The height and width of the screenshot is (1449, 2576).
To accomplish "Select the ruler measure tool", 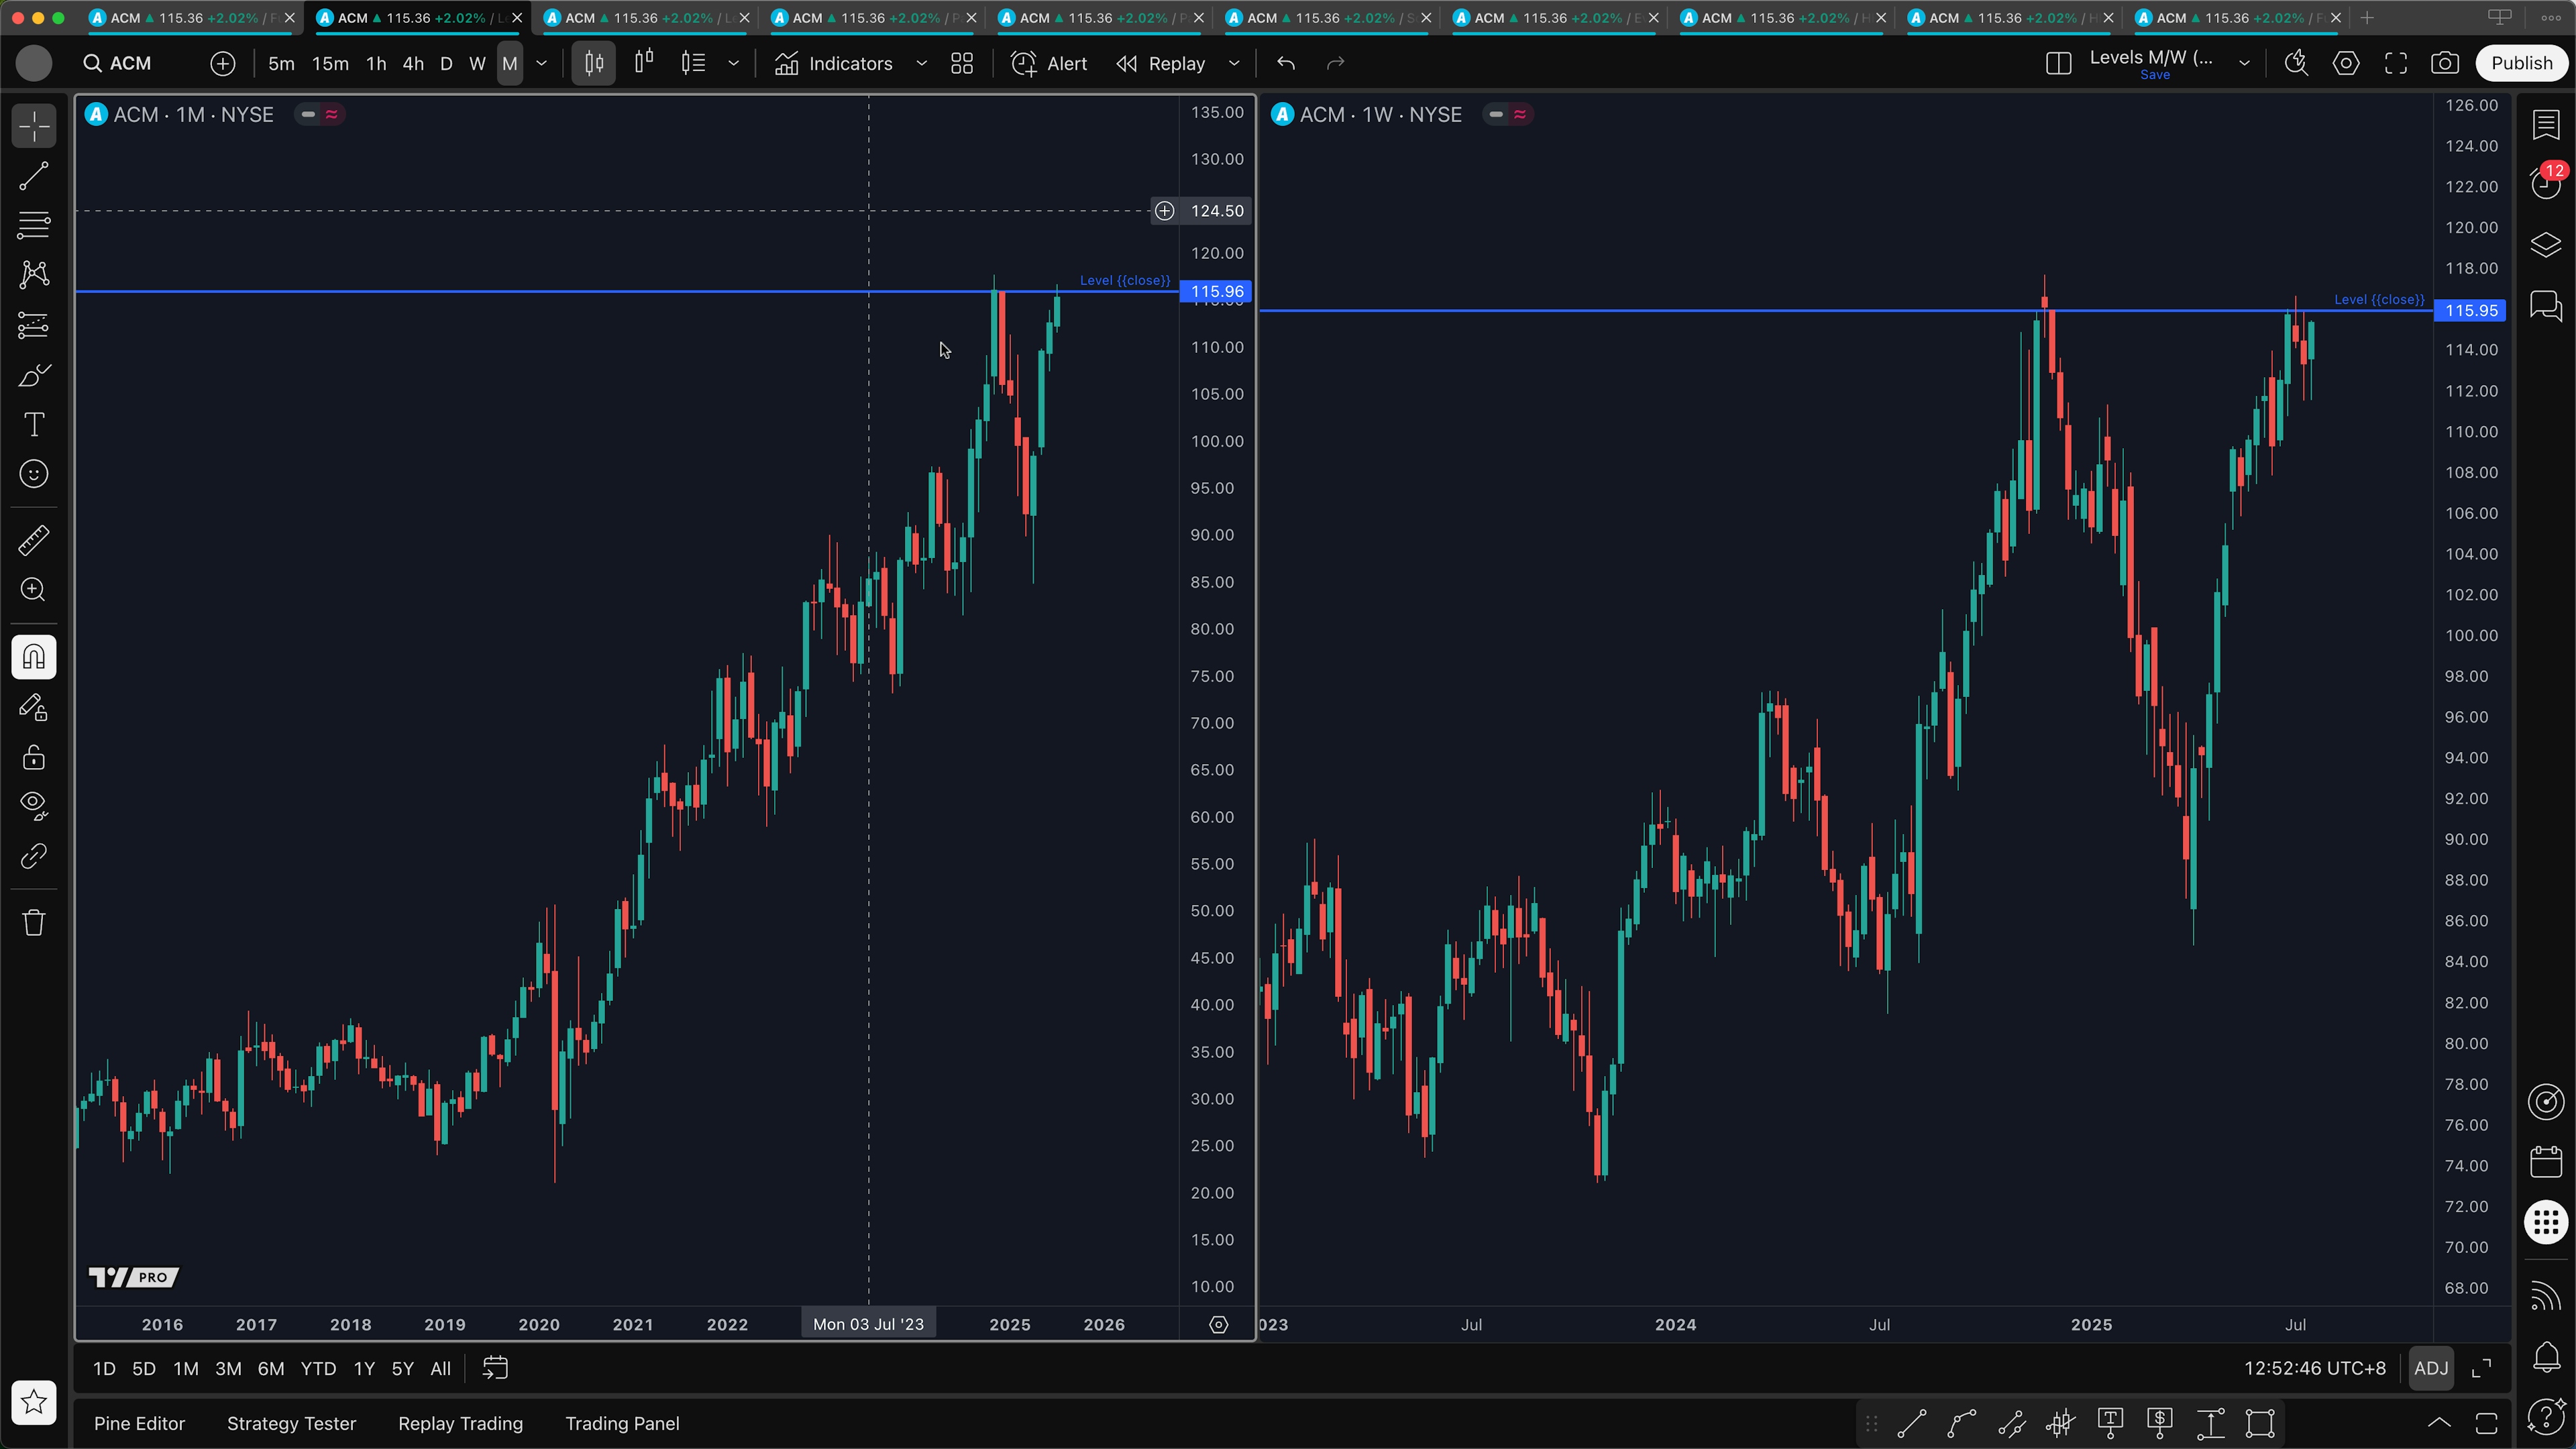I will (34, 540).
